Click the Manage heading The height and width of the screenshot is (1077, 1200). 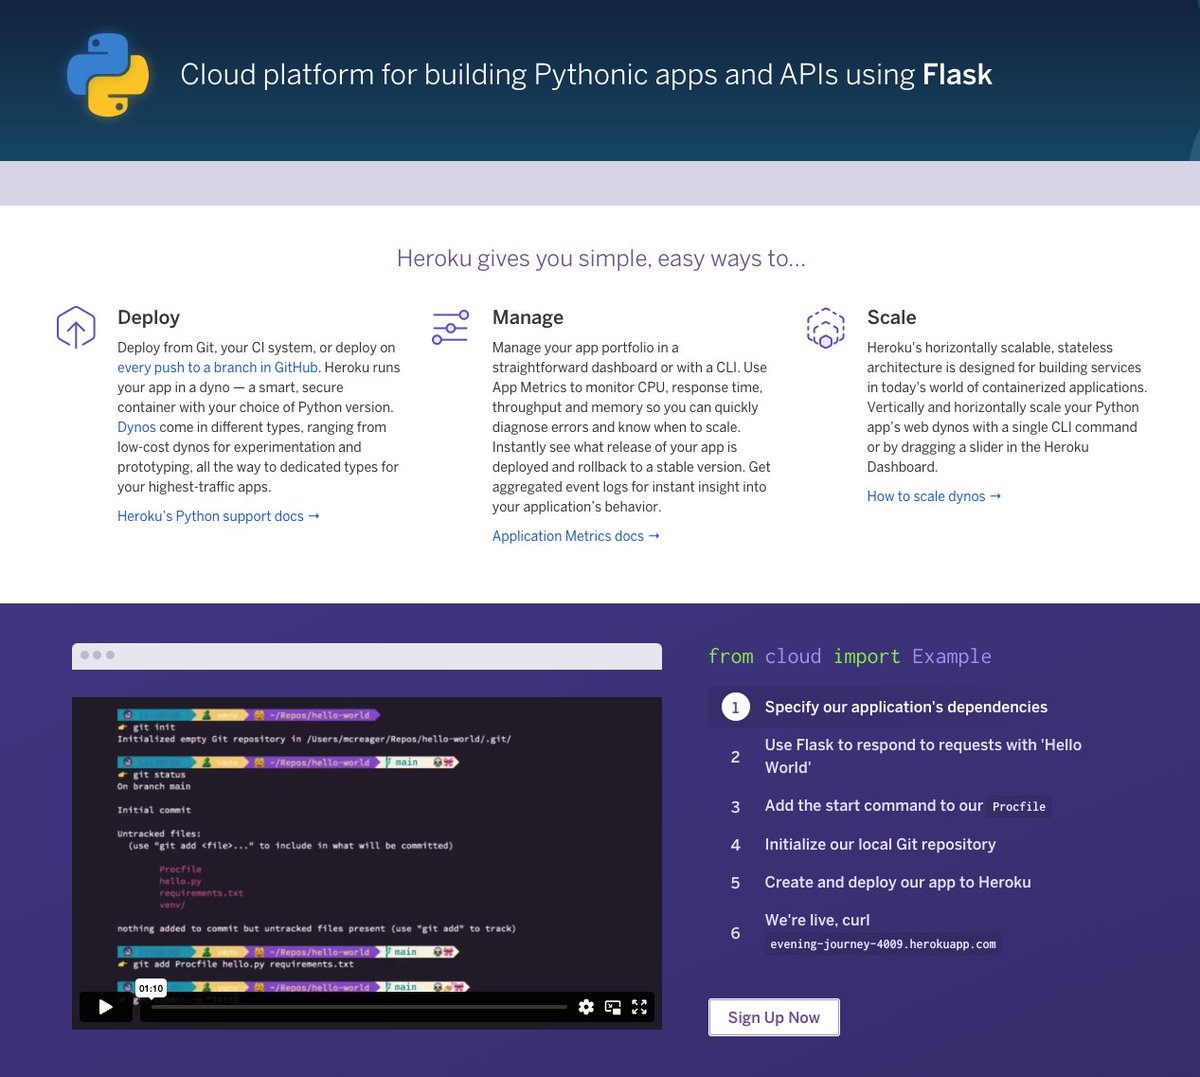527,317
